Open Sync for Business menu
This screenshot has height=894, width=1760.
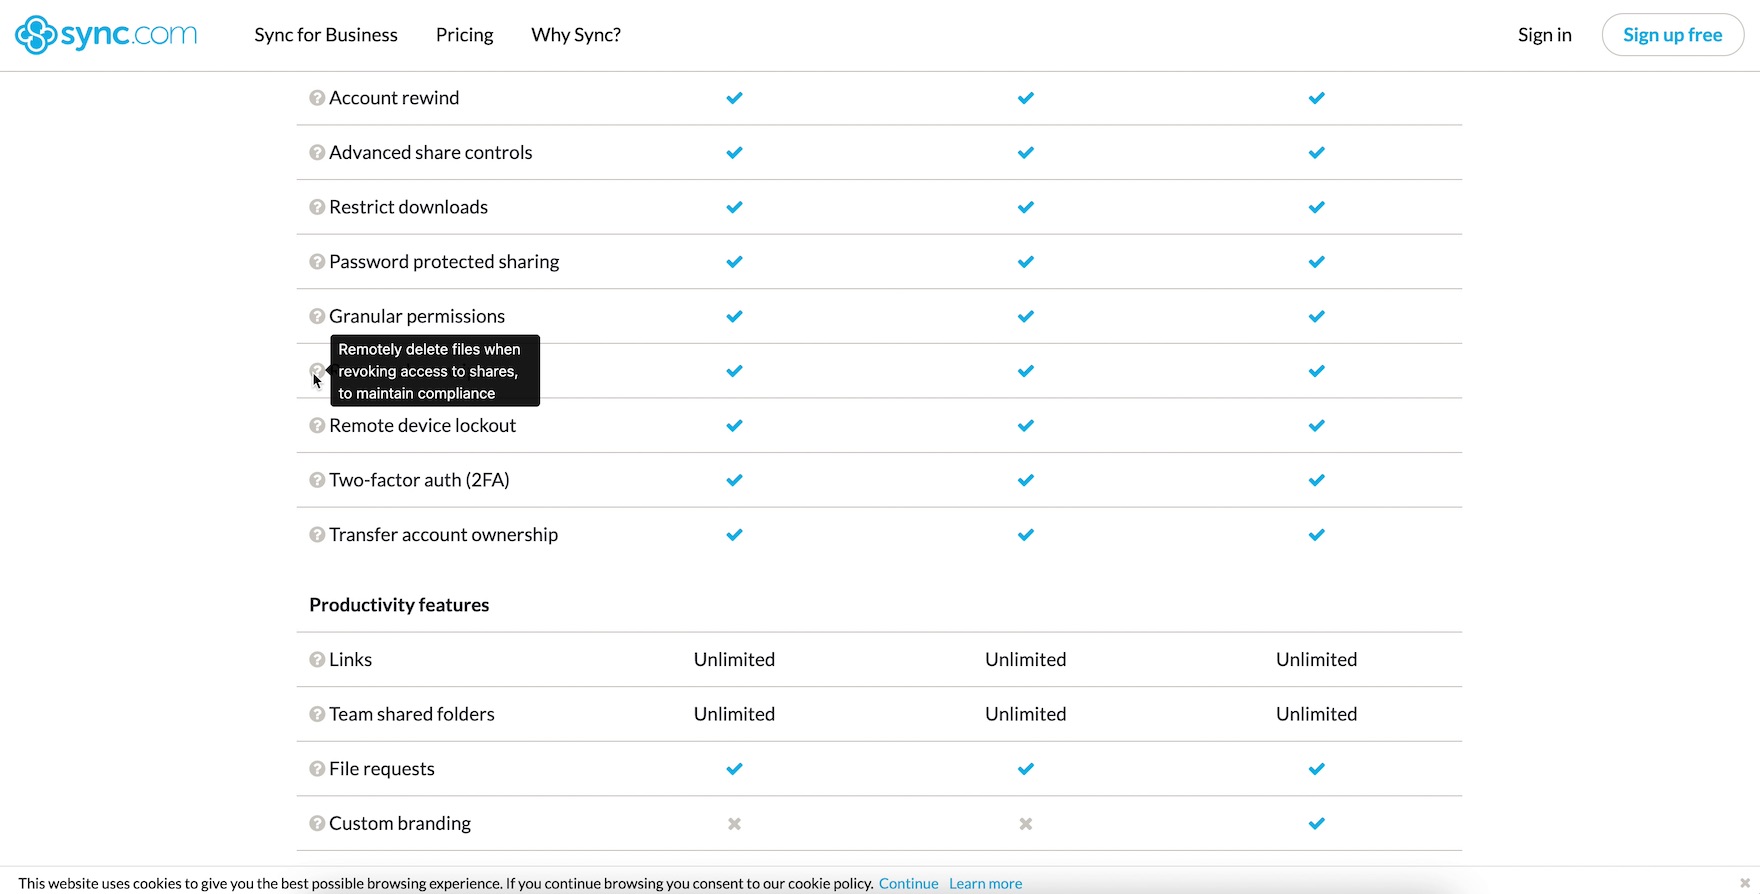pos(326,35)
